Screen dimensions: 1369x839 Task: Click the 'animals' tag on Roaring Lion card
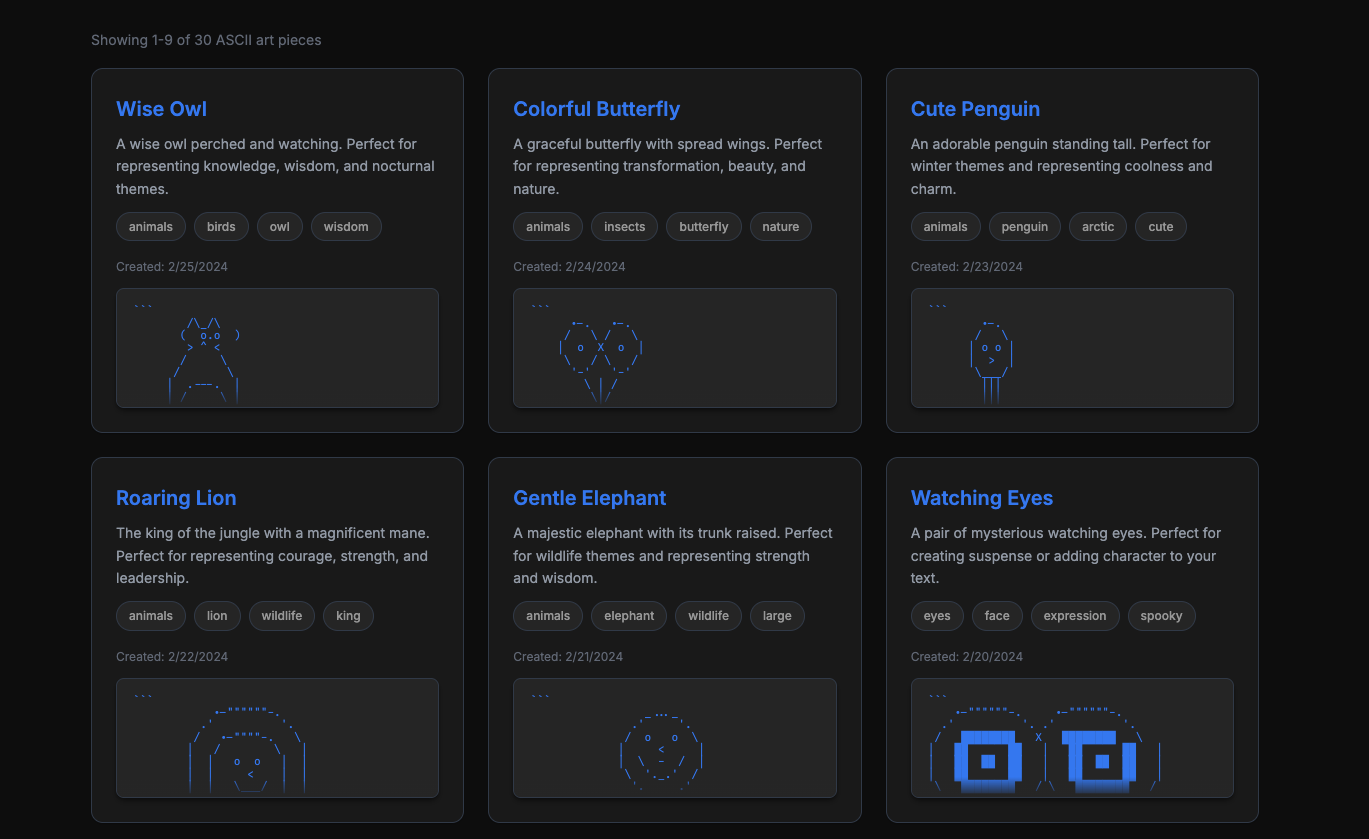tap(151, 616)
